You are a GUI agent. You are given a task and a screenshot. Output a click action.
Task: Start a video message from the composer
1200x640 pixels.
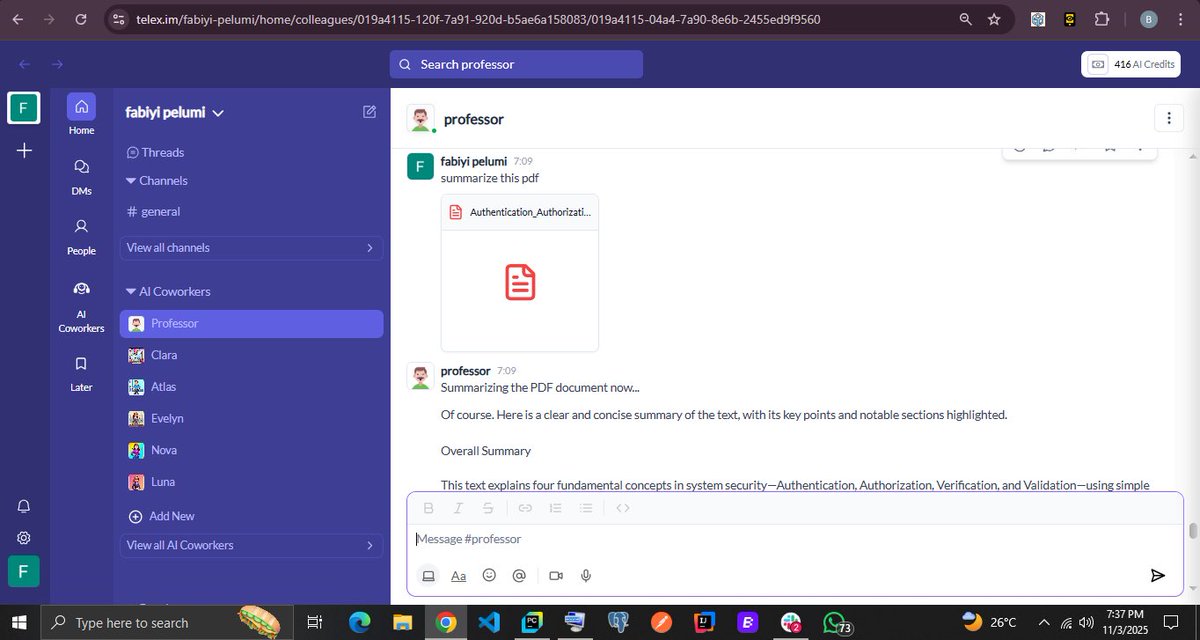[x=556, y=575]
